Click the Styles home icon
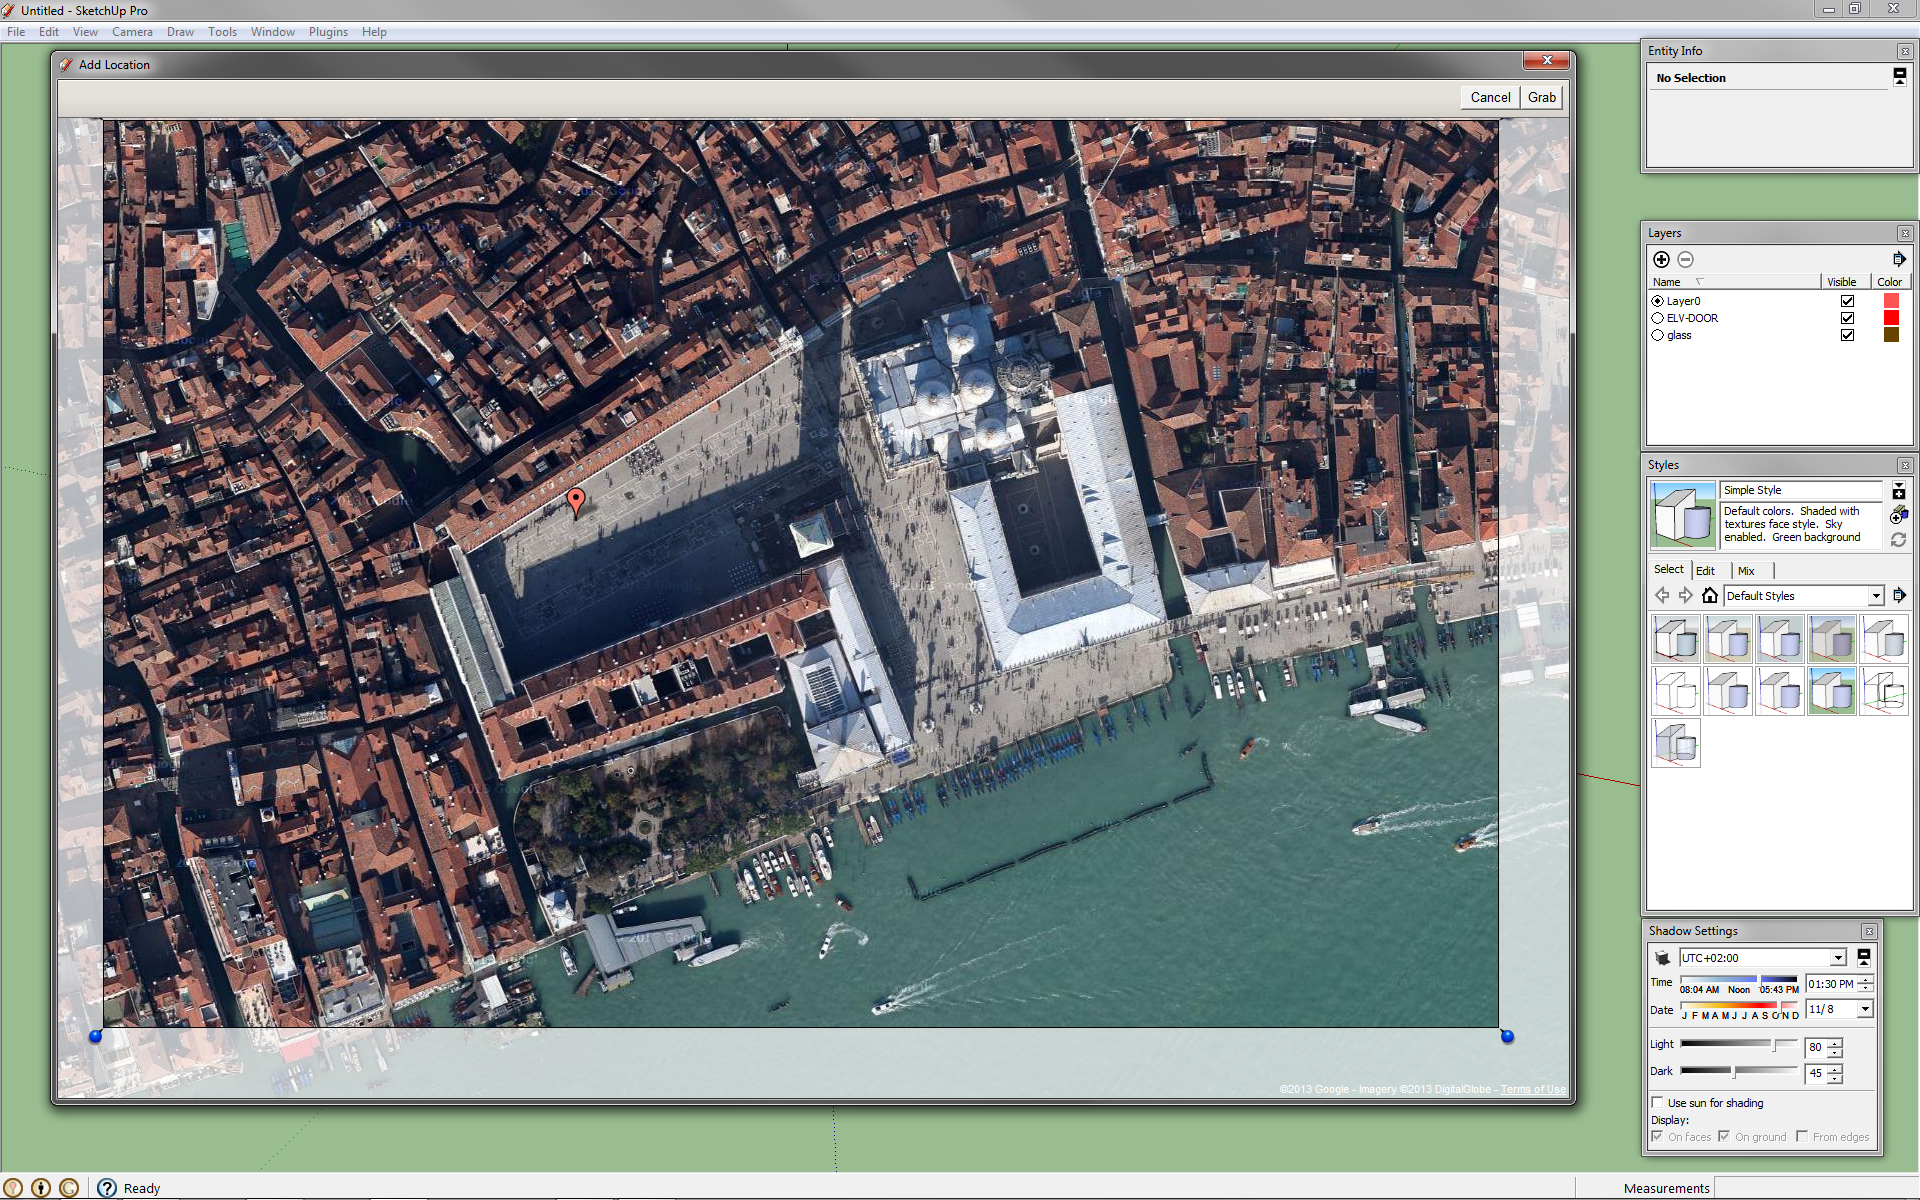 coord(1710,596)
